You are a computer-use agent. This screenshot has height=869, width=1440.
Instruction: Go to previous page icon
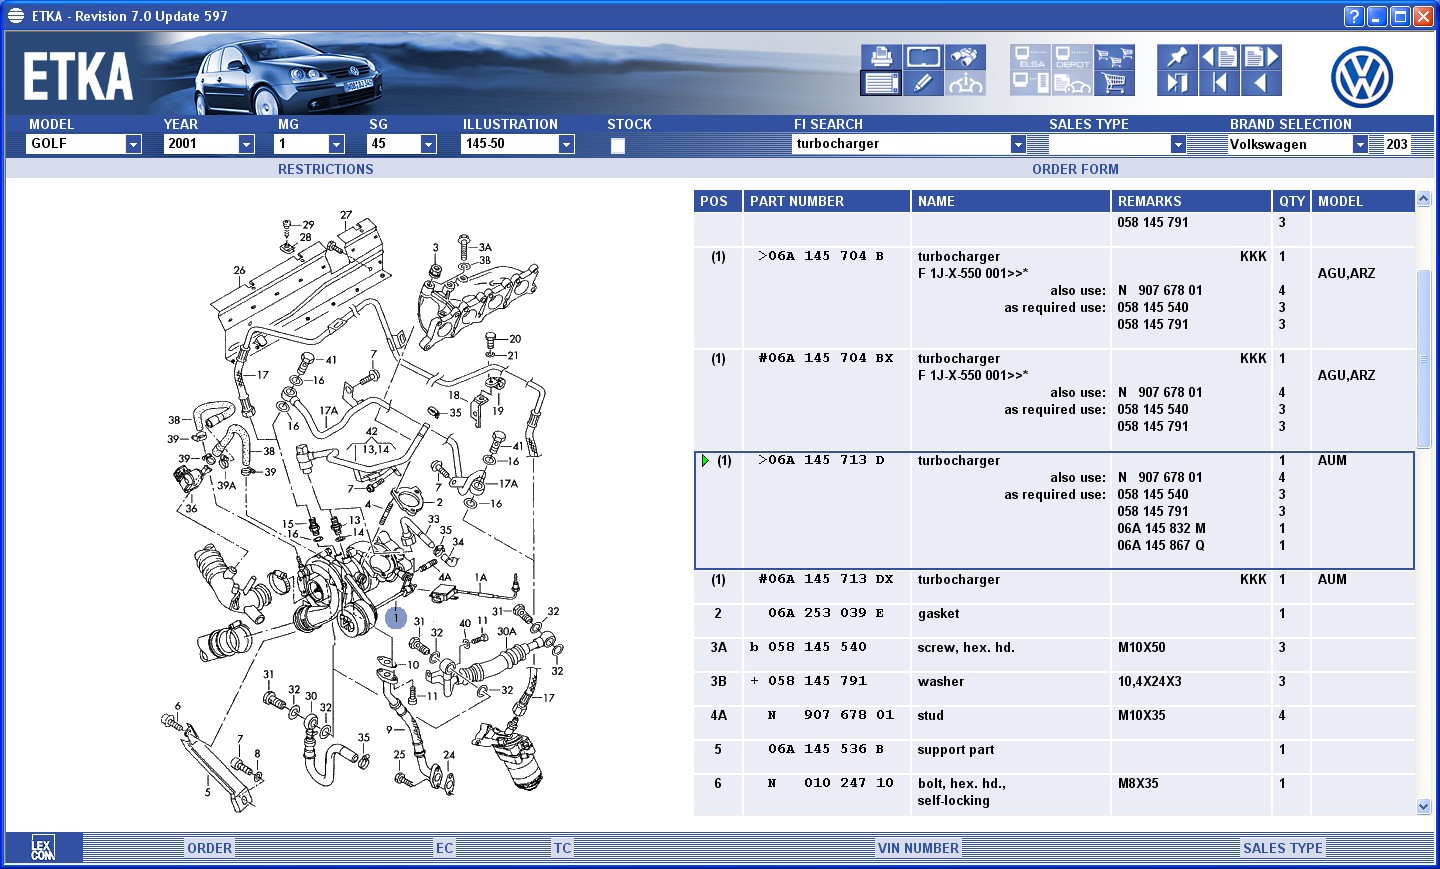(x=1219, y=57)
